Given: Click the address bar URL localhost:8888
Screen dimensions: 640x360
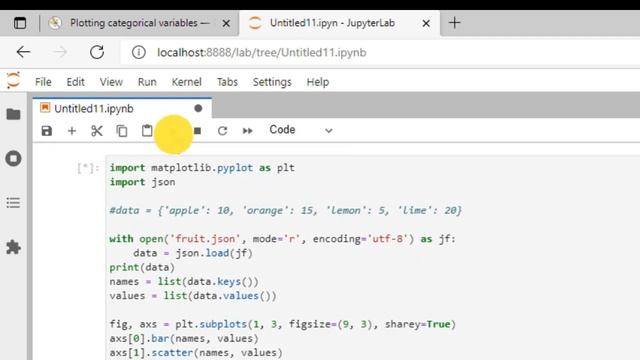Looking at the screenshot, I should (x=262, y=53).
